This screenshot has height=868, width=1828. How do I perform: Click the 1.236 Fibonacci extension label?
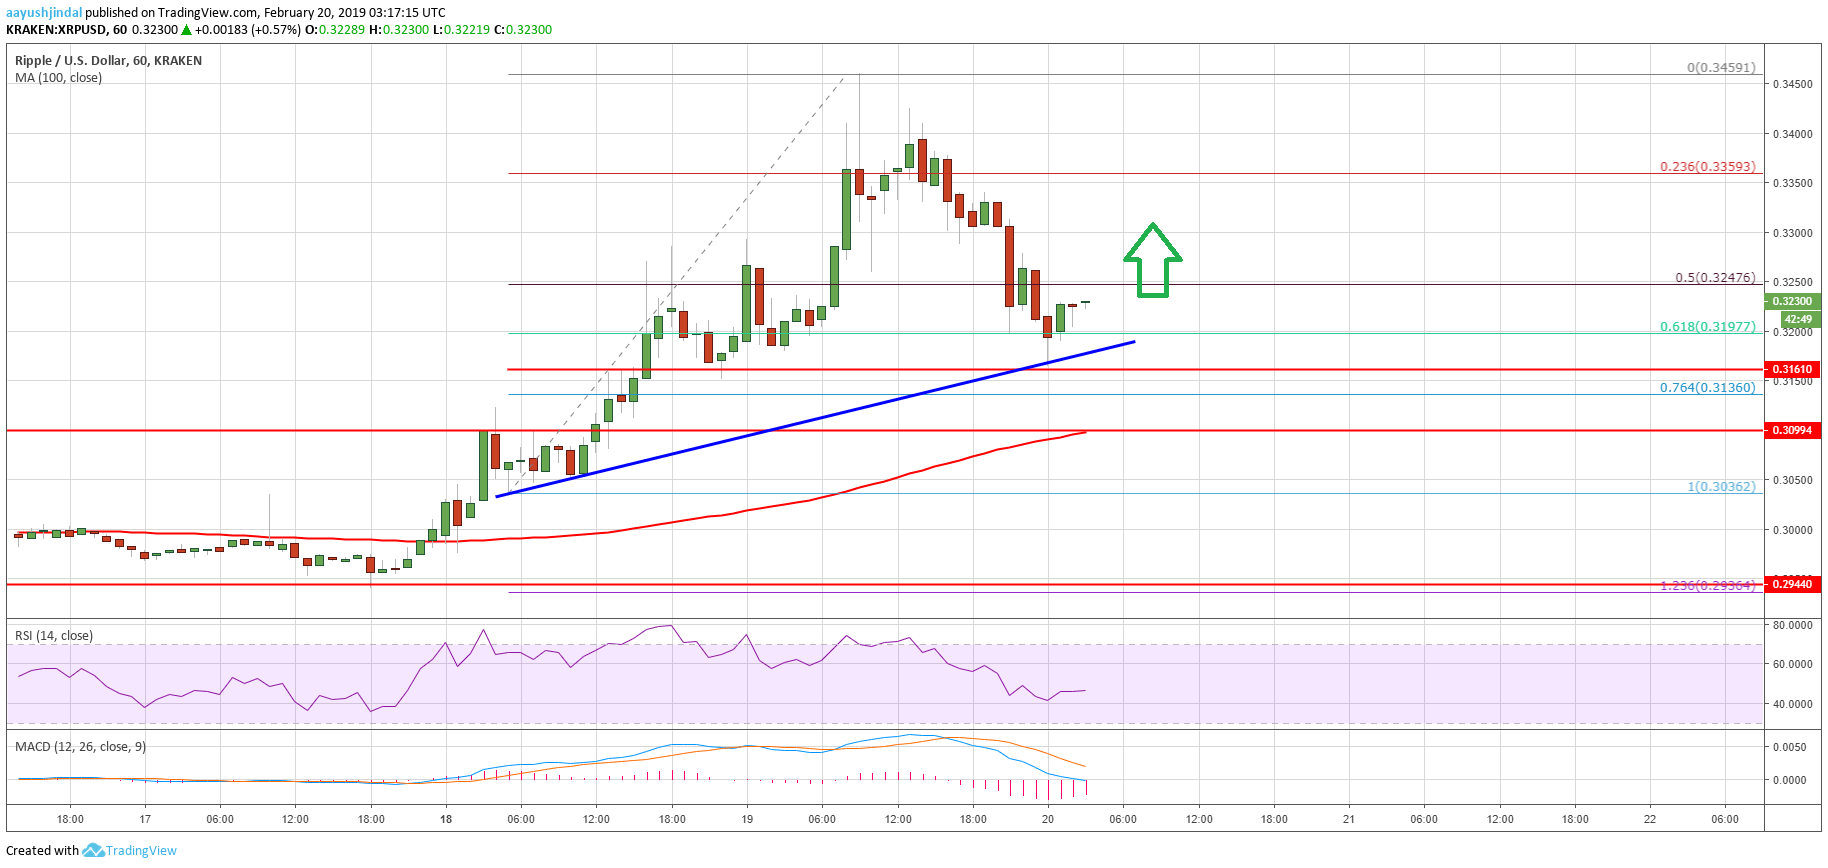(x=1708, y=585)
